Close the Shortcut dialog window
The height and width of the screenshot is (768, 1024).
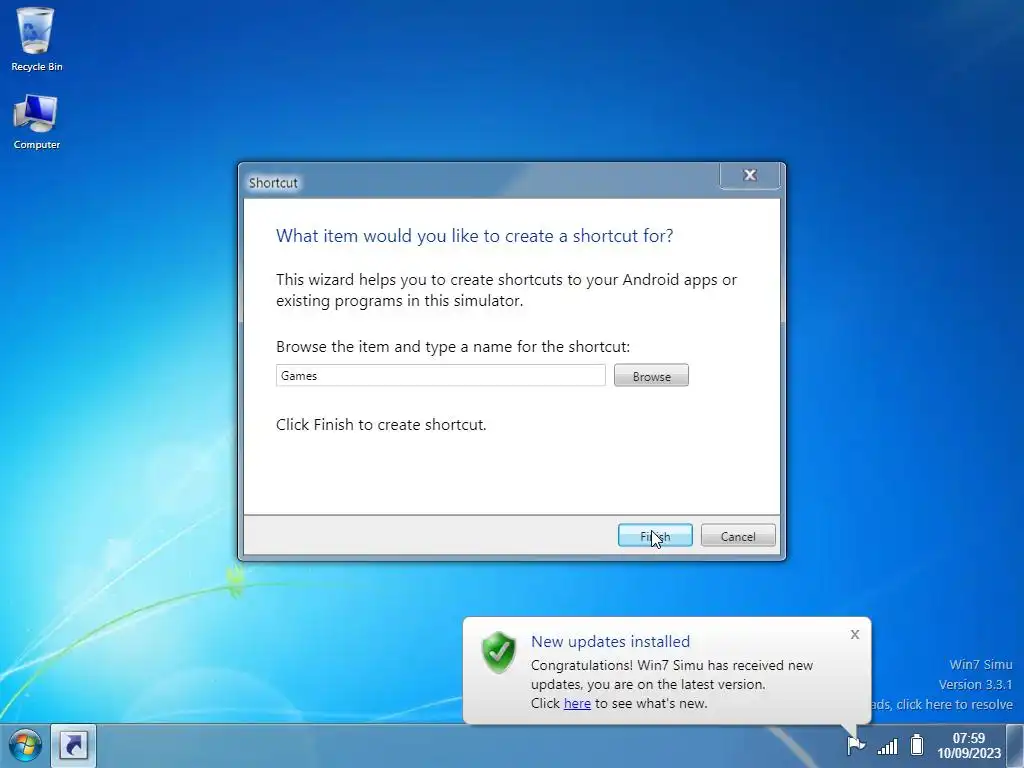coord(750,175)
